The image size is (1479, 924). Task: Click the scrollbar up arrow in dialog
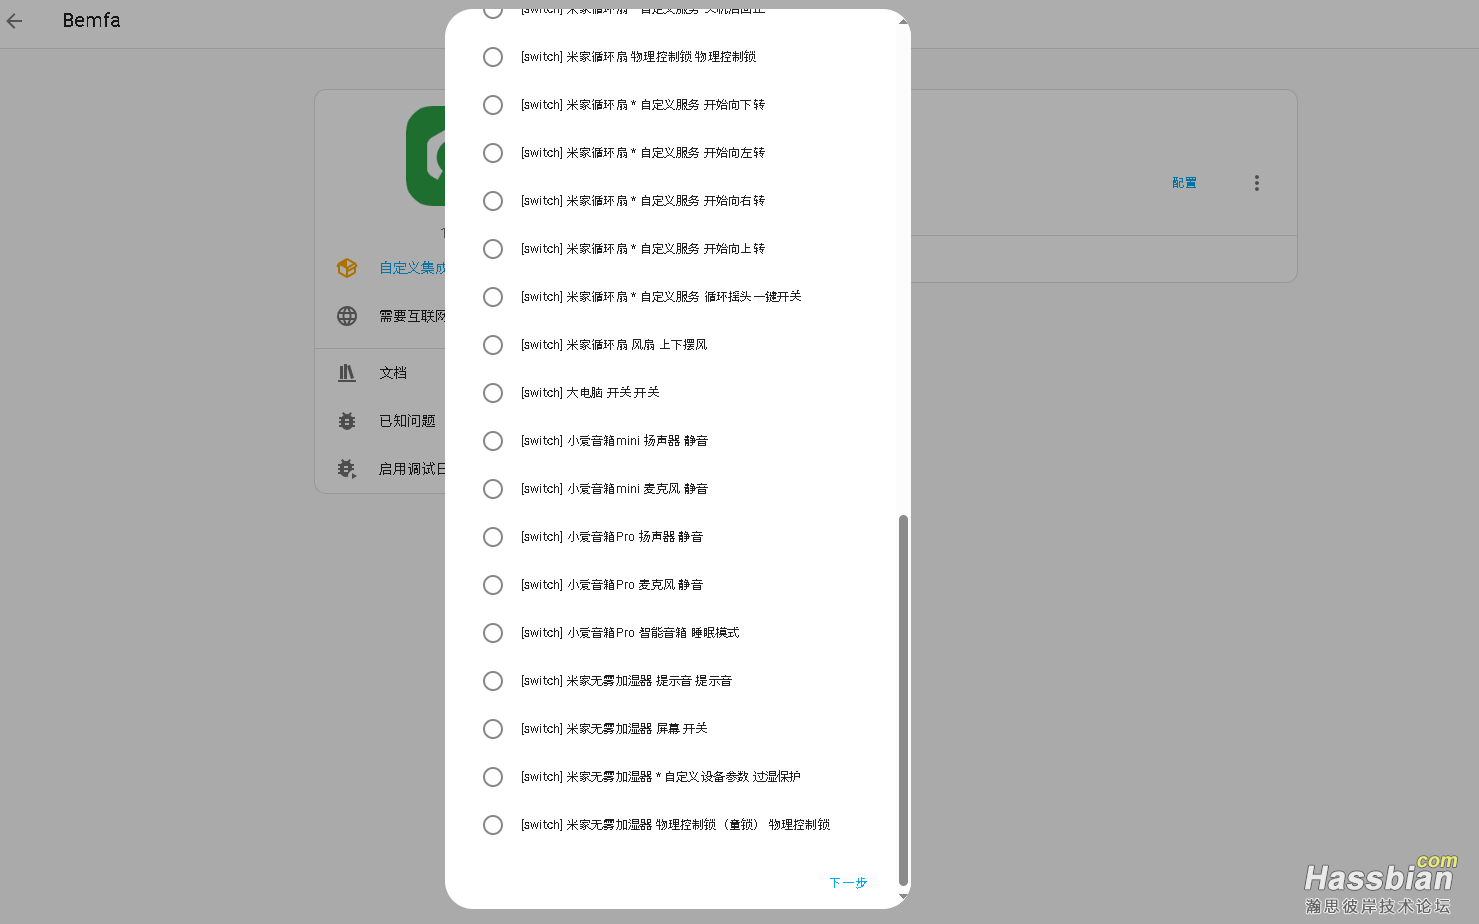903,20
